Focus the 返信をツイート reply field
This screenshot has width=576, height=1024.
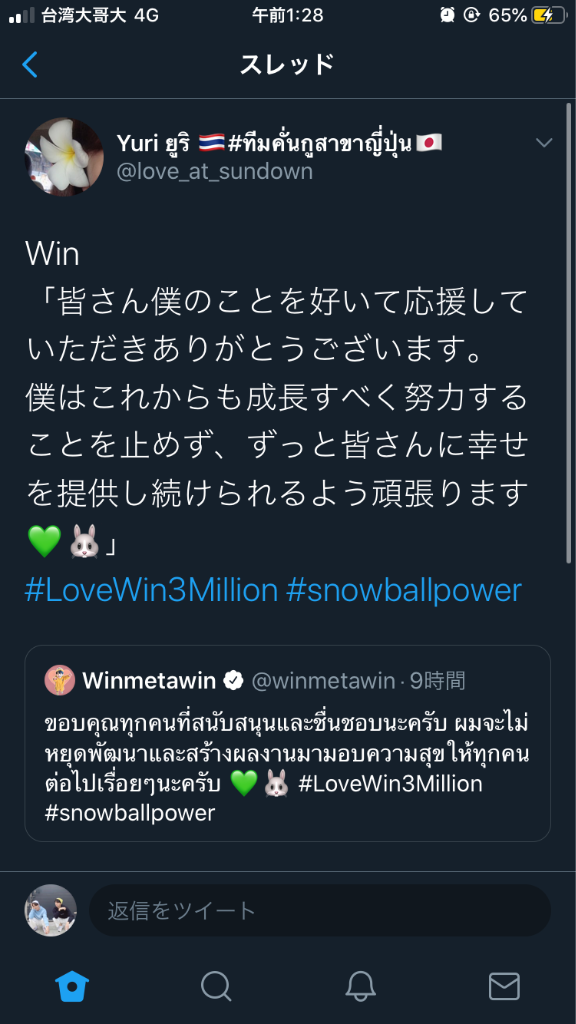(x=320, y=910)
